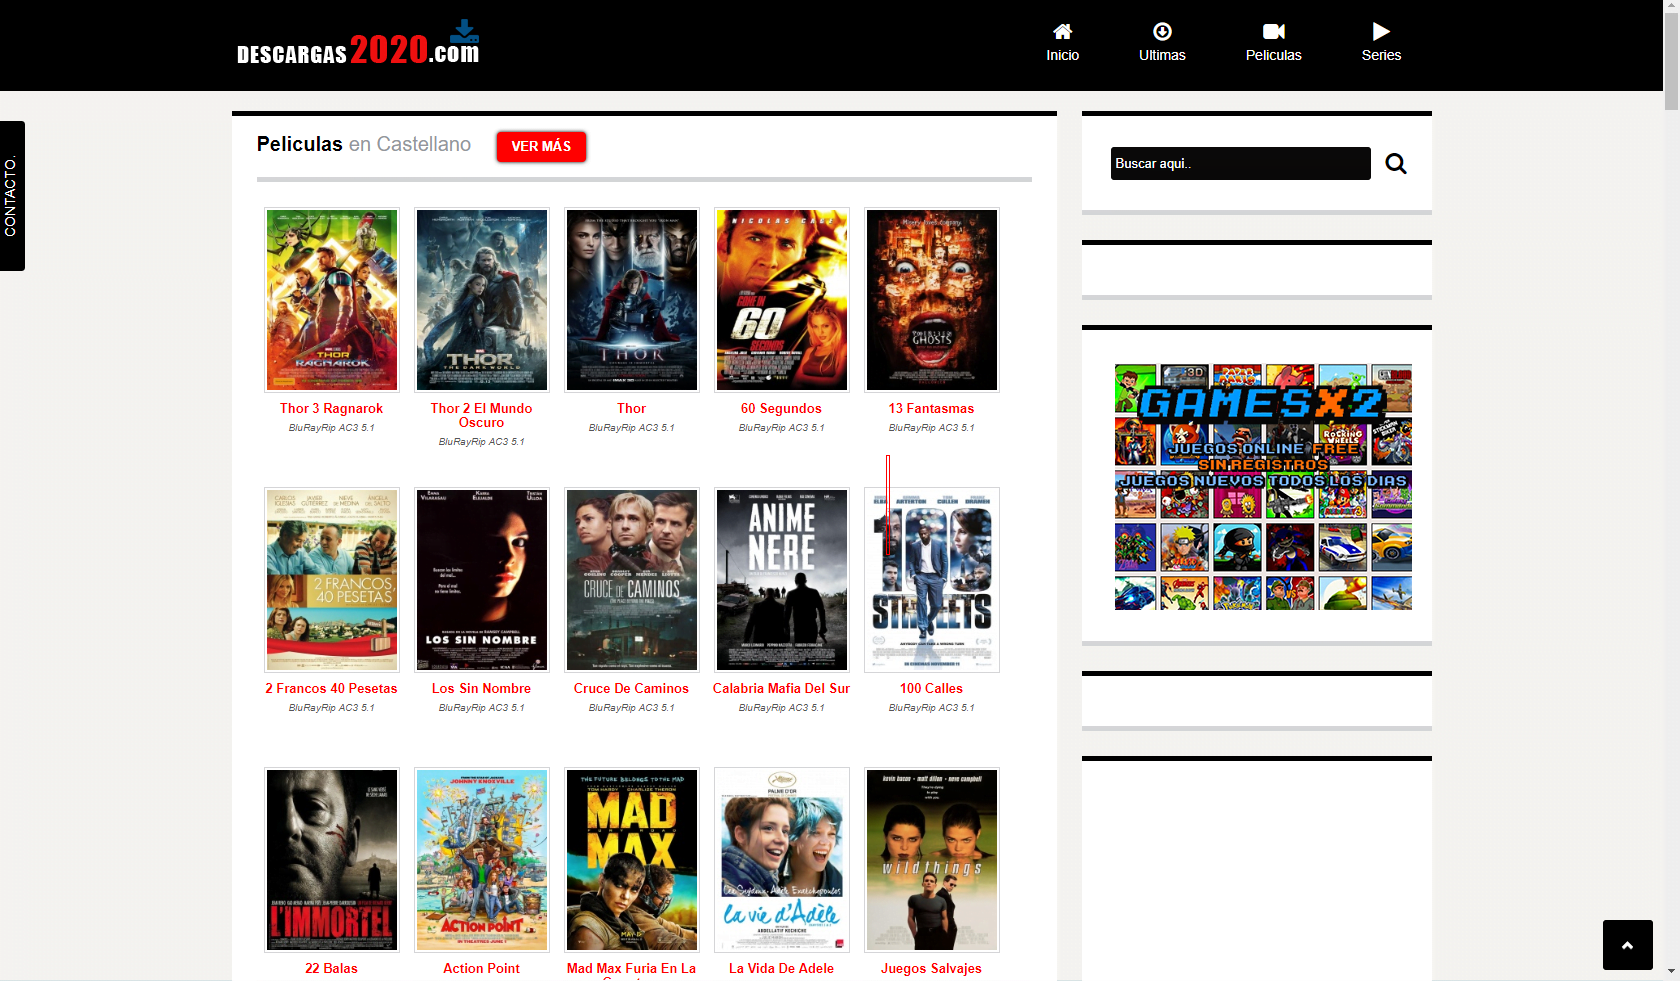1680x981 pixels.
Task: Select the Mad Max poster thumbnail
Action: [631, 860]
